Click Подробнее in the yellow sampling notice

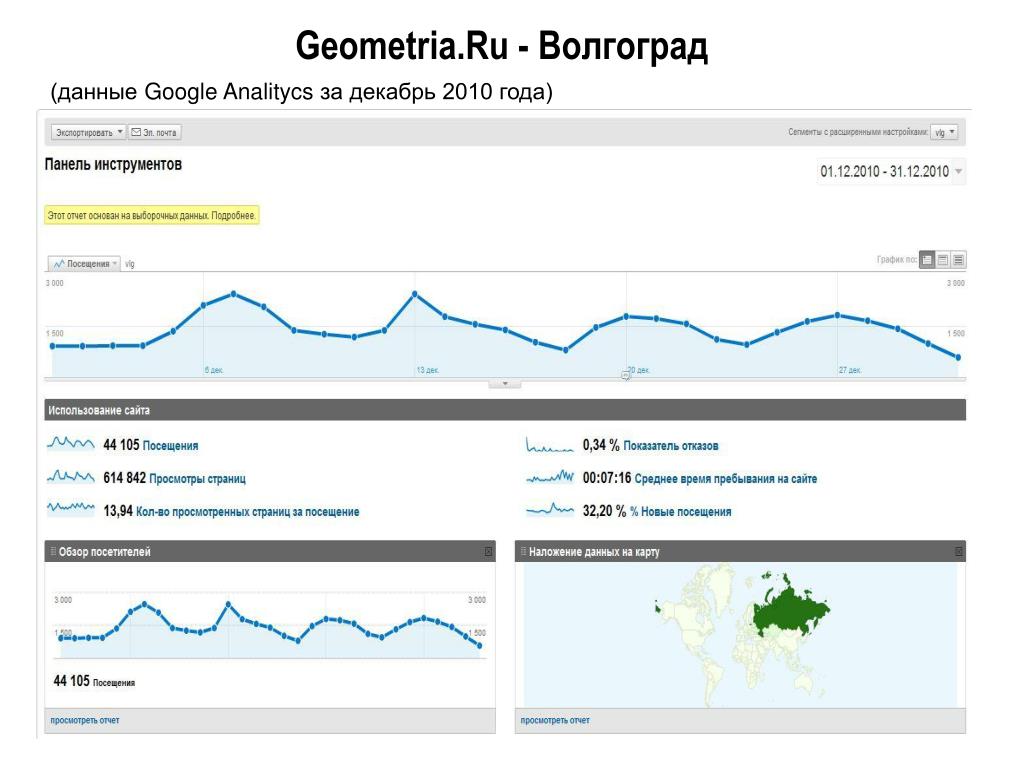(233, 216)
